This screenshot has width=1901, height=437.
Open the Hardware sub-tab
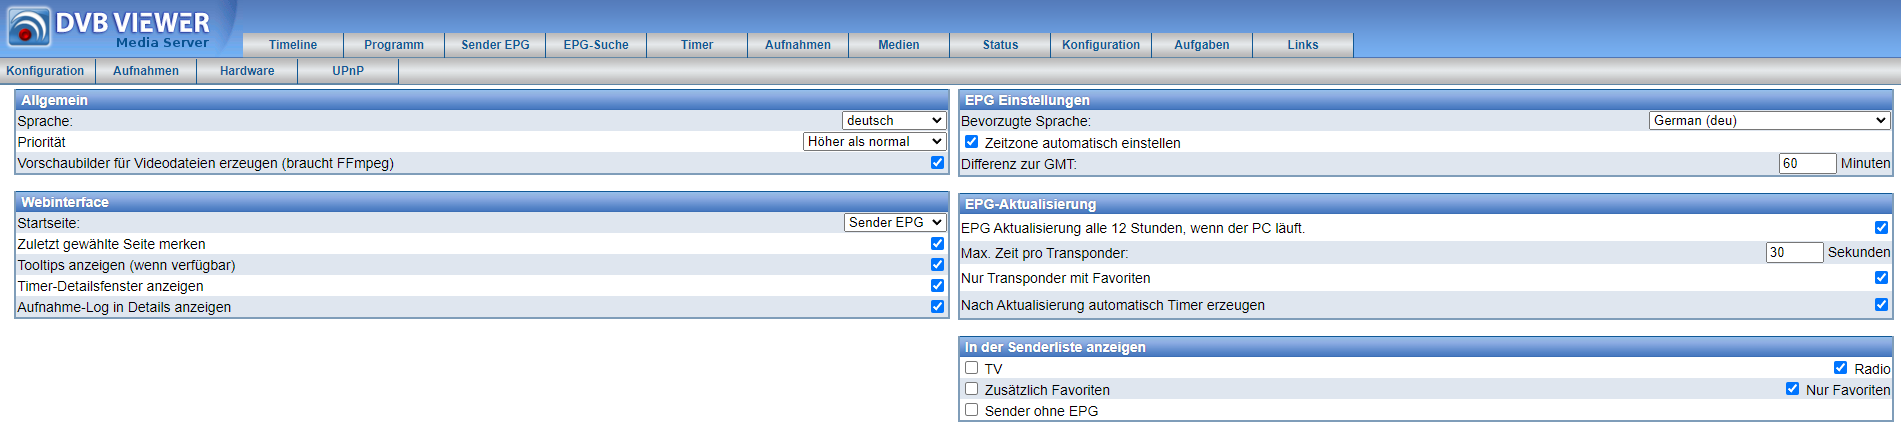pos(247,71)
